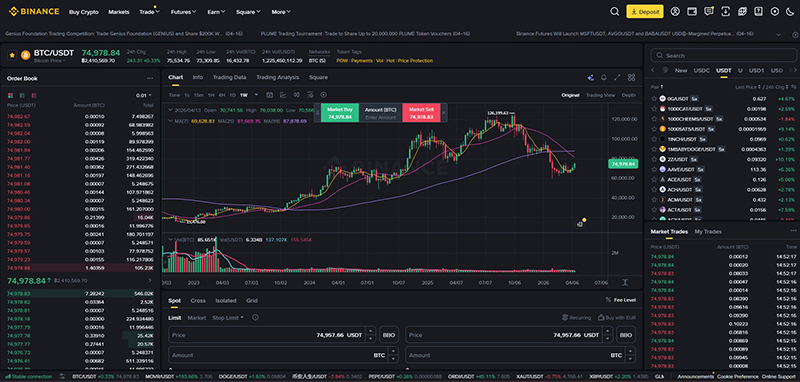Open the chart date range calendar icon

tap(270, 95)
